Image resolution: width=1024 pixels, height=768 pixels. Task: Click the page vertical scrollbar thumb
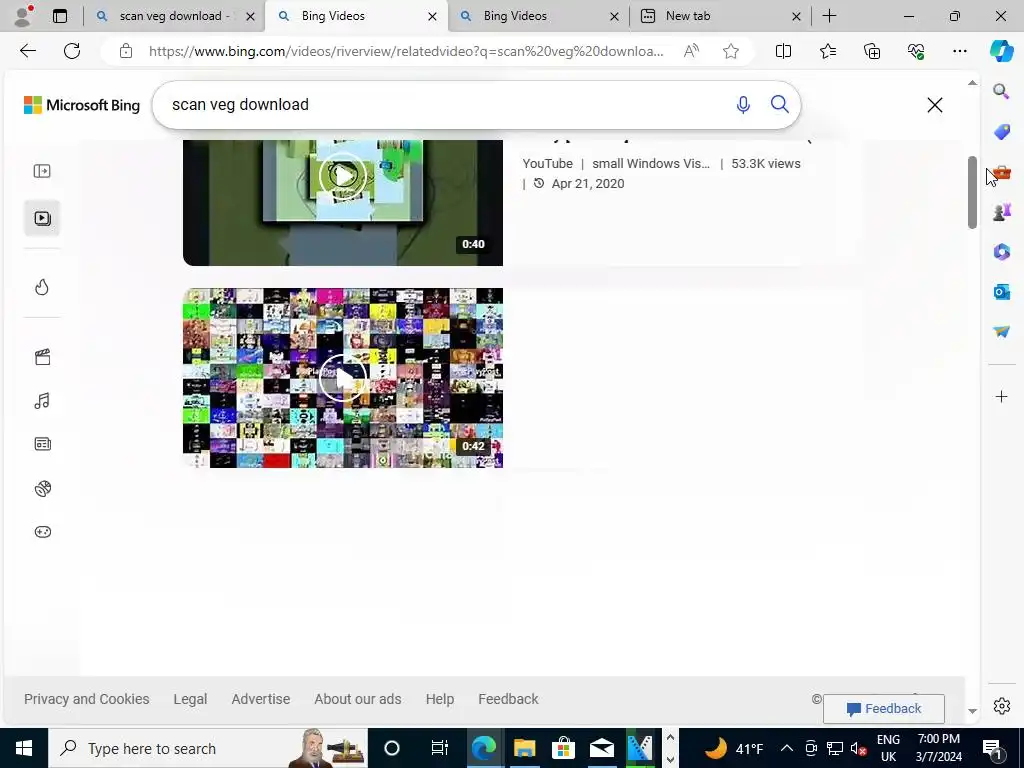(972, 193)
